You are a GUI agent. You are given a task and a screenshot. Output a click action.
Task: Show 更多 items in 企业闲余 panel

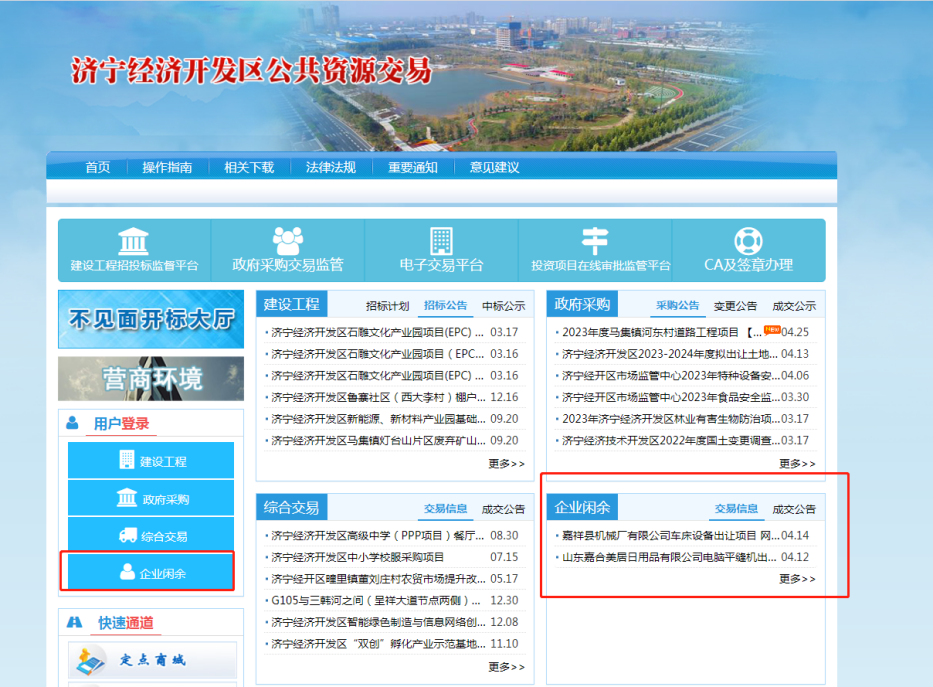(x=797, y=579)
